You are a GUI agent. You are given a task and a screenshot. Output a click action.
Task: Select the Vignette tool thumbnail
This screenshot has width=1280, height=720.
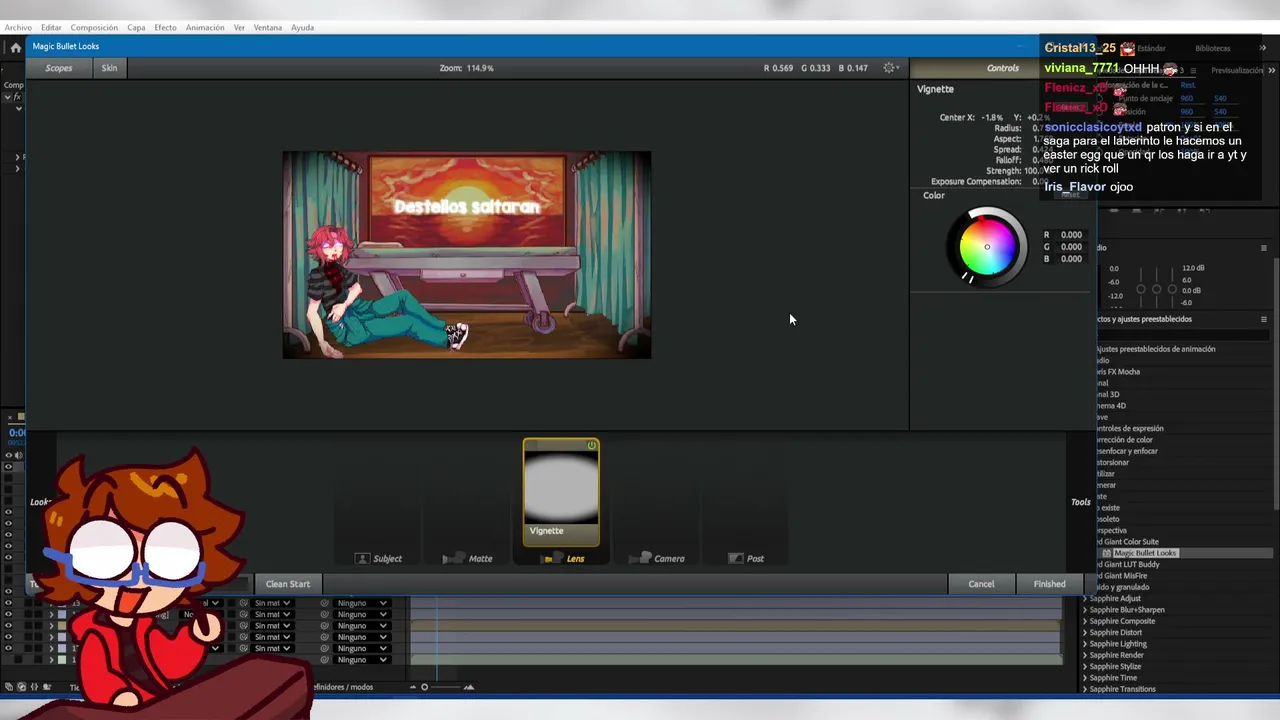pyautogui.click(x=561, y=492)
